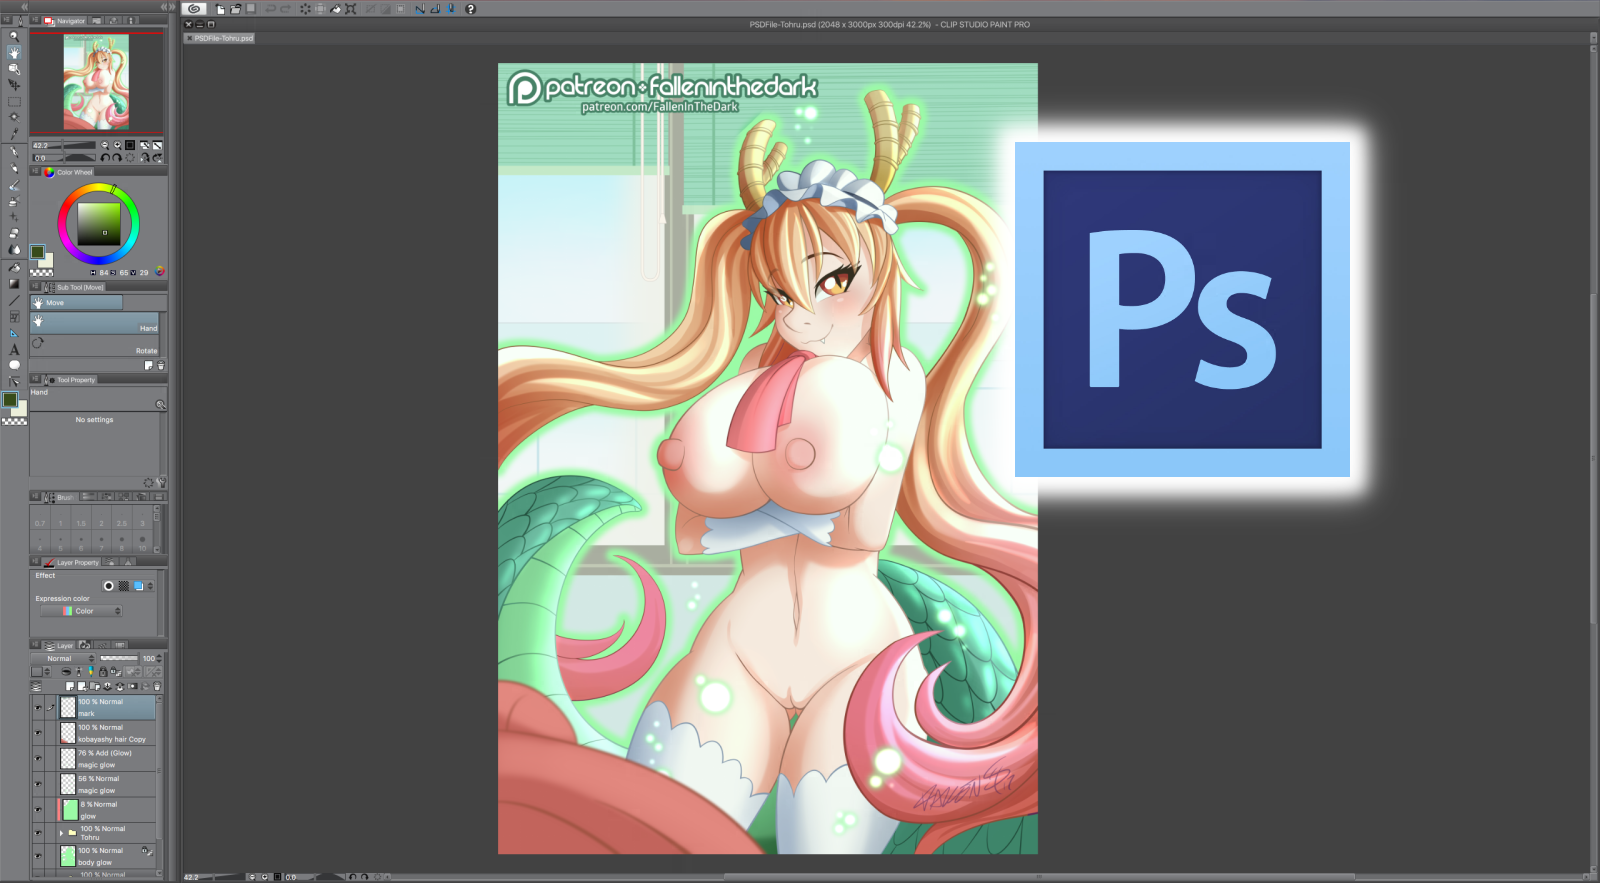Hide the kobayashy hair Copy layer
The image size is (1600, 883).
point(38,733)
